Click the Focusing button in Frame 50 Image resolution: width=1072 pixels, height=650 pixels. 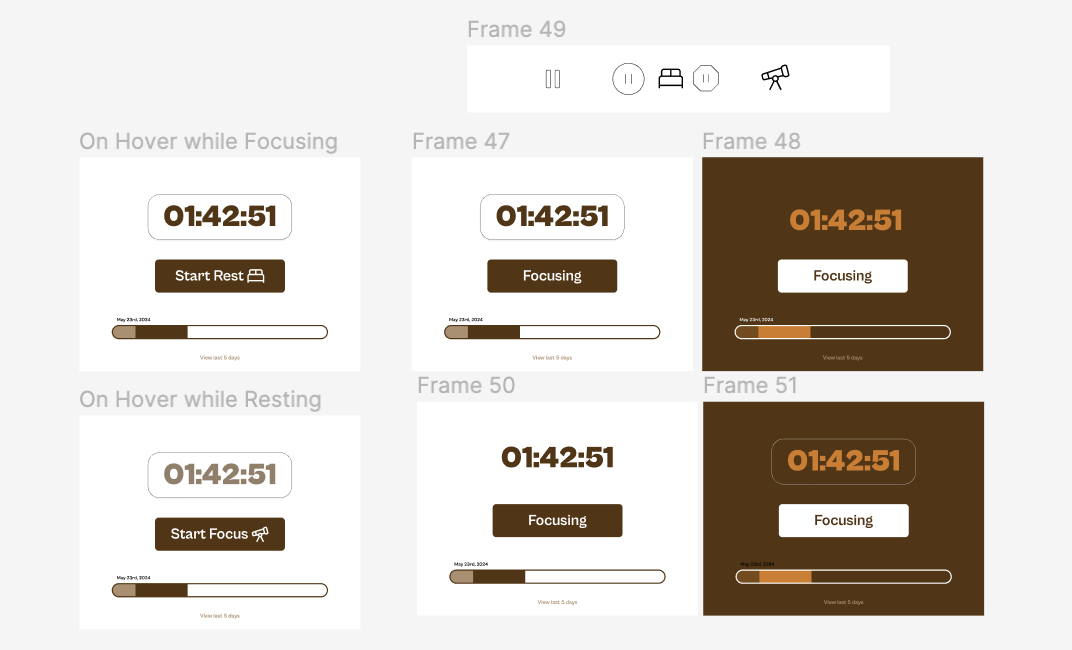(x=557, y=520)
